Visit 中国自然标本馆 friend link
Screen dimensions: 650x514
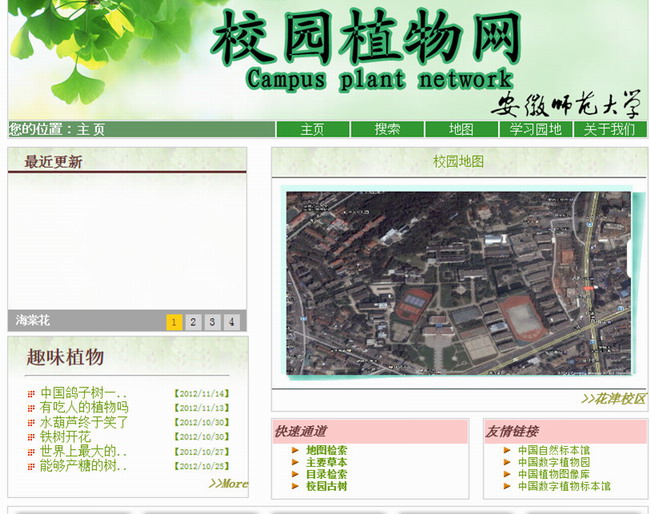[x=553, y=451]
